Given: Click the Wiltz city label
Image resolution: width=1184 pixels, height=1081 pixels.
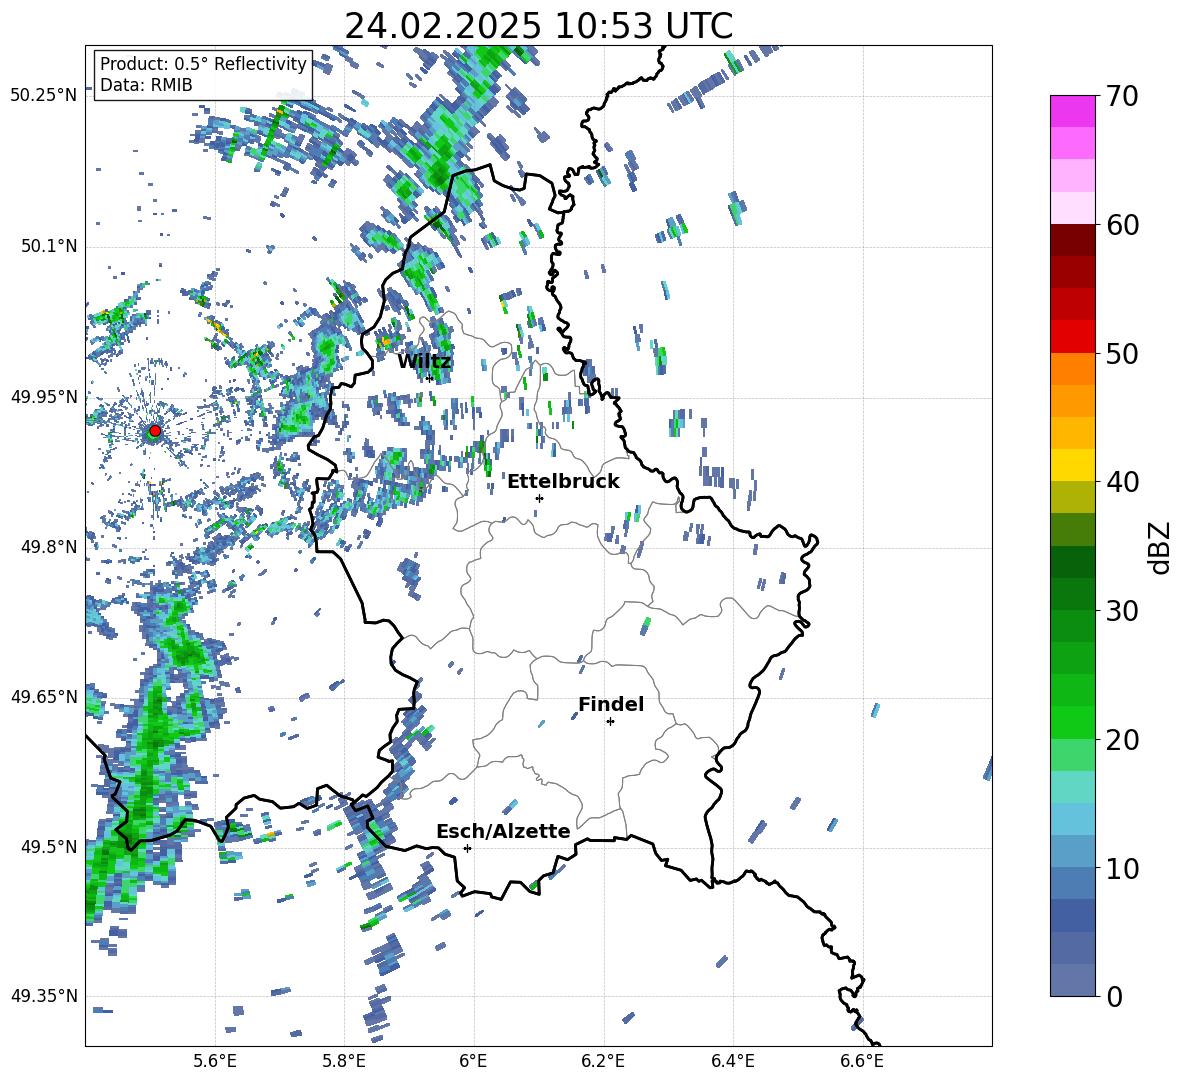Looking at the screenshot, I should click(424, 362).
